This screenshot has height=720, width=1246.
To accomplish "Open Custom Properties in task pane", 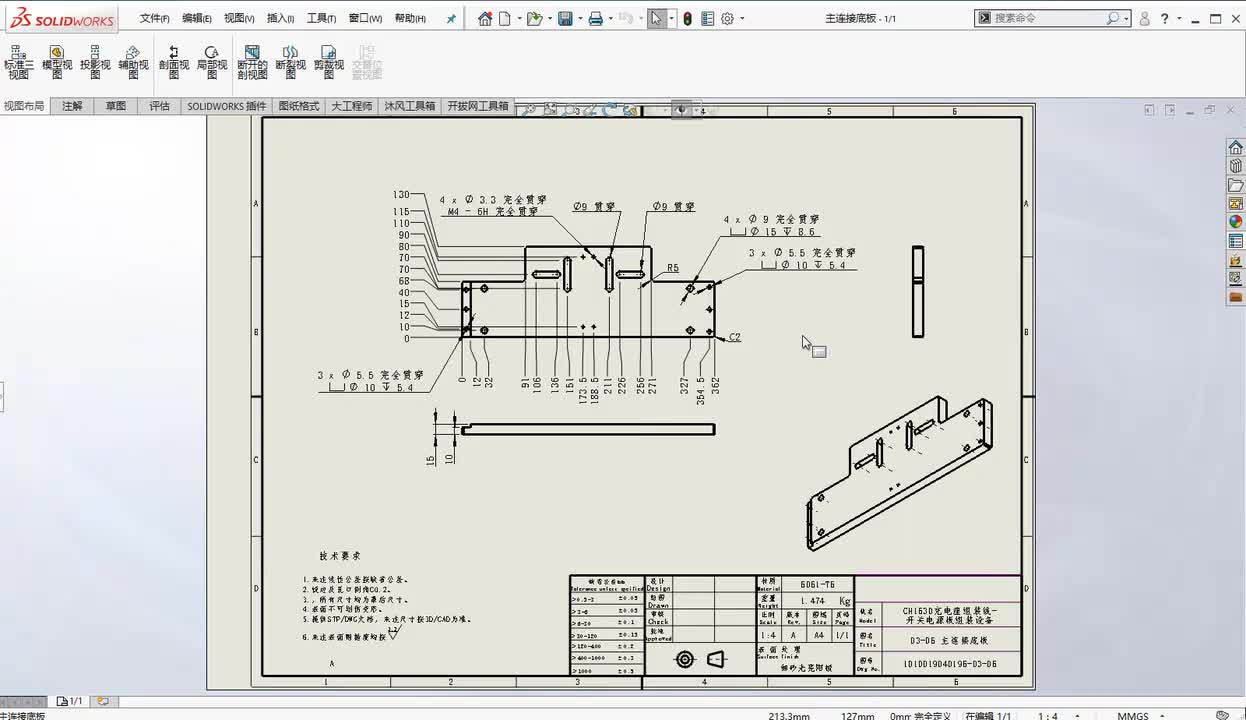I will (1236, 241).
